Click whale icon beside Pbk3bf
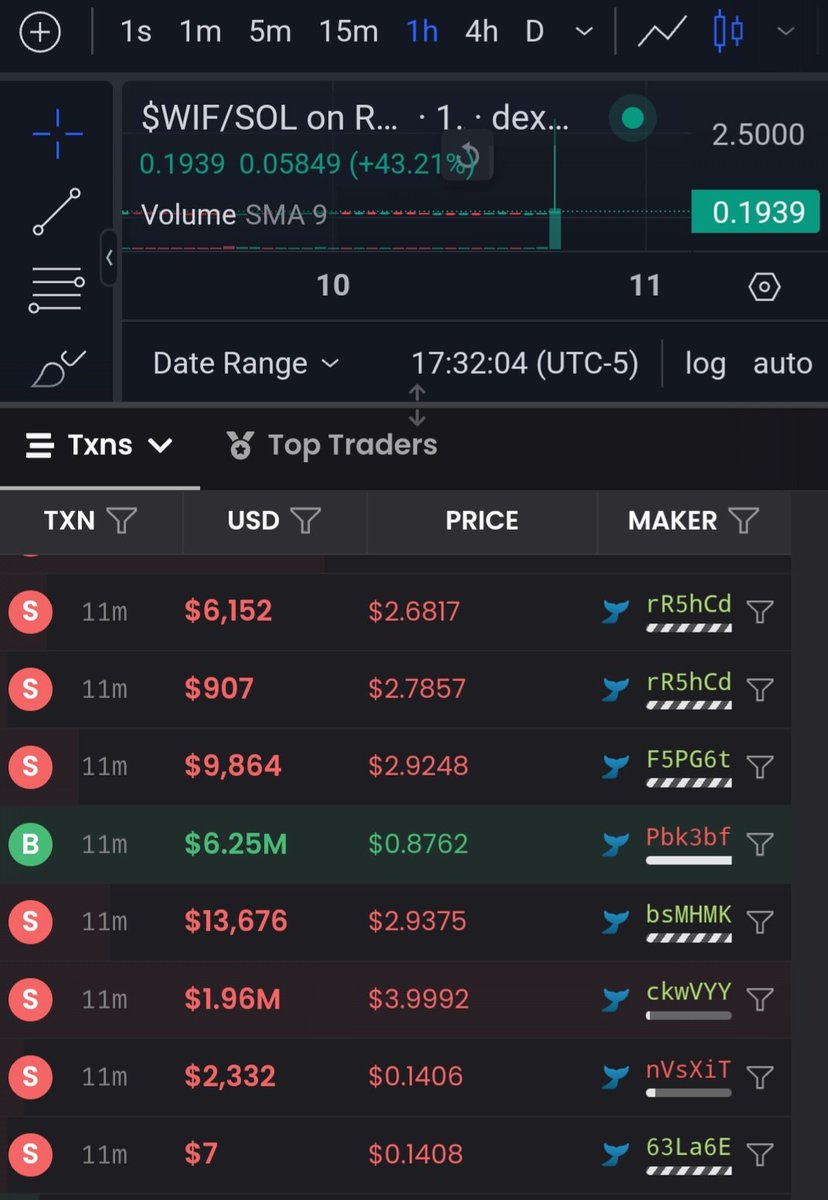828x1200 pixels. tap(615, 845)
